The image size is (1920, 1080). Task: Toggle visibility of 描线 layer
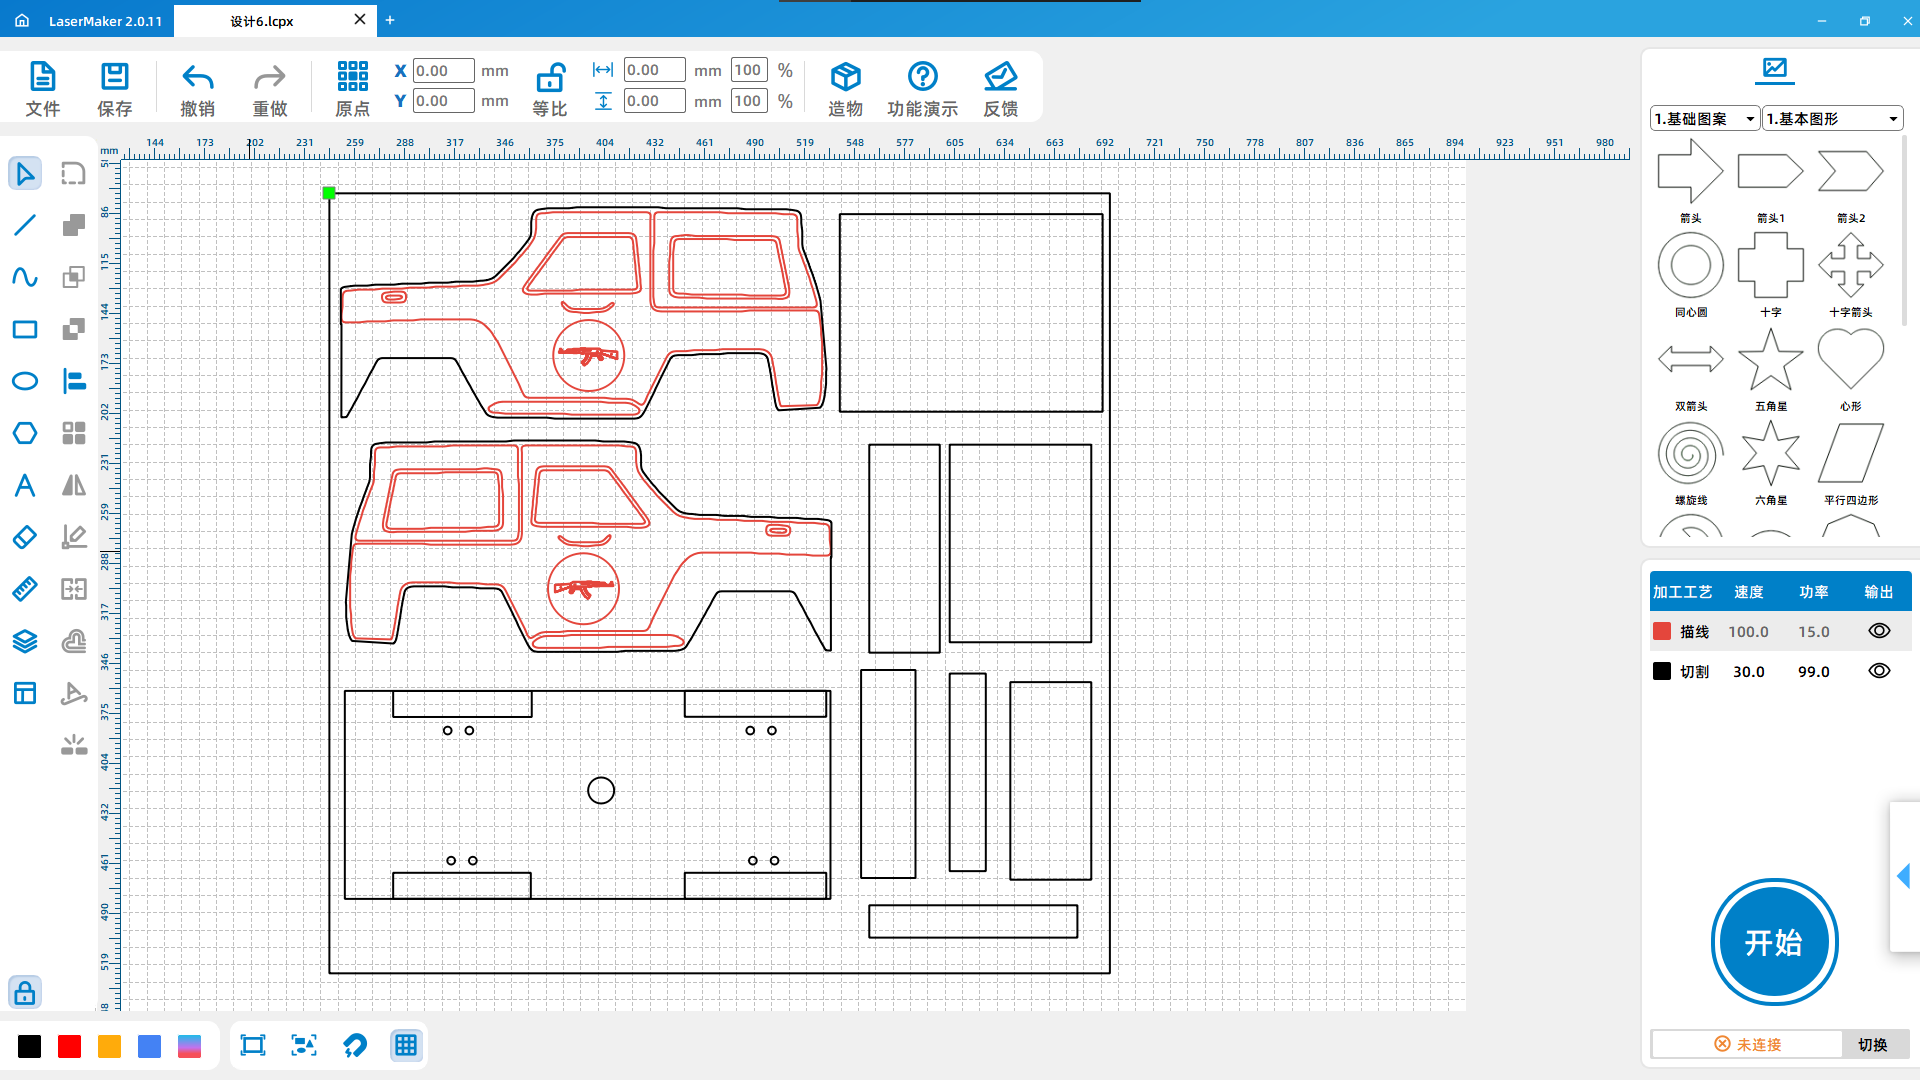(1879, 631)
